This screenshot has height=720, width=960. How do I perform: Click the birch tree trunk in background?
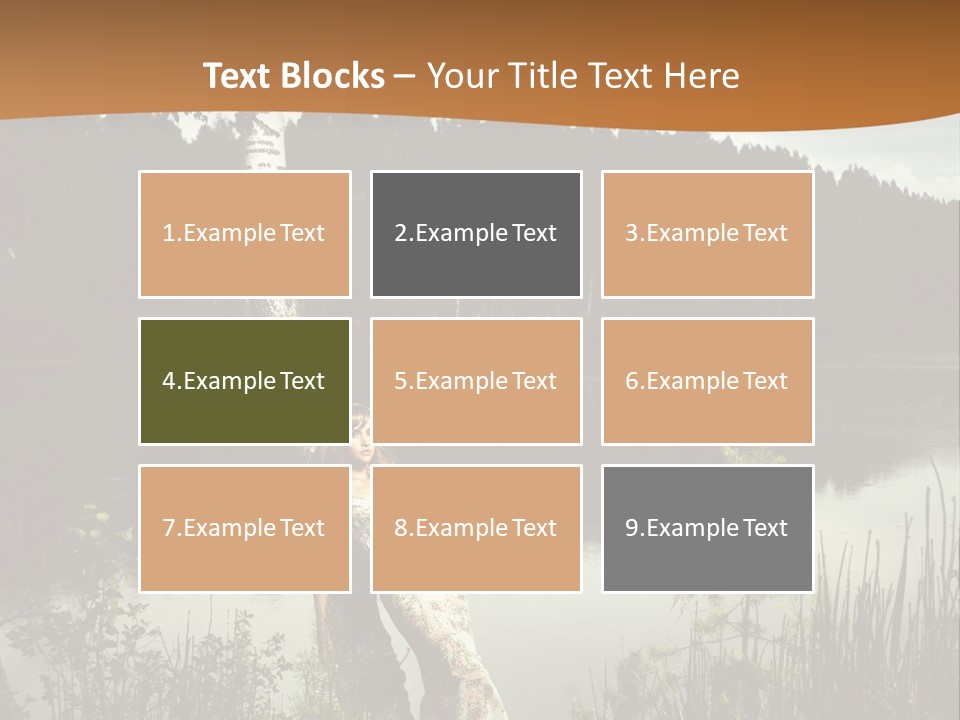pos(265,144)
